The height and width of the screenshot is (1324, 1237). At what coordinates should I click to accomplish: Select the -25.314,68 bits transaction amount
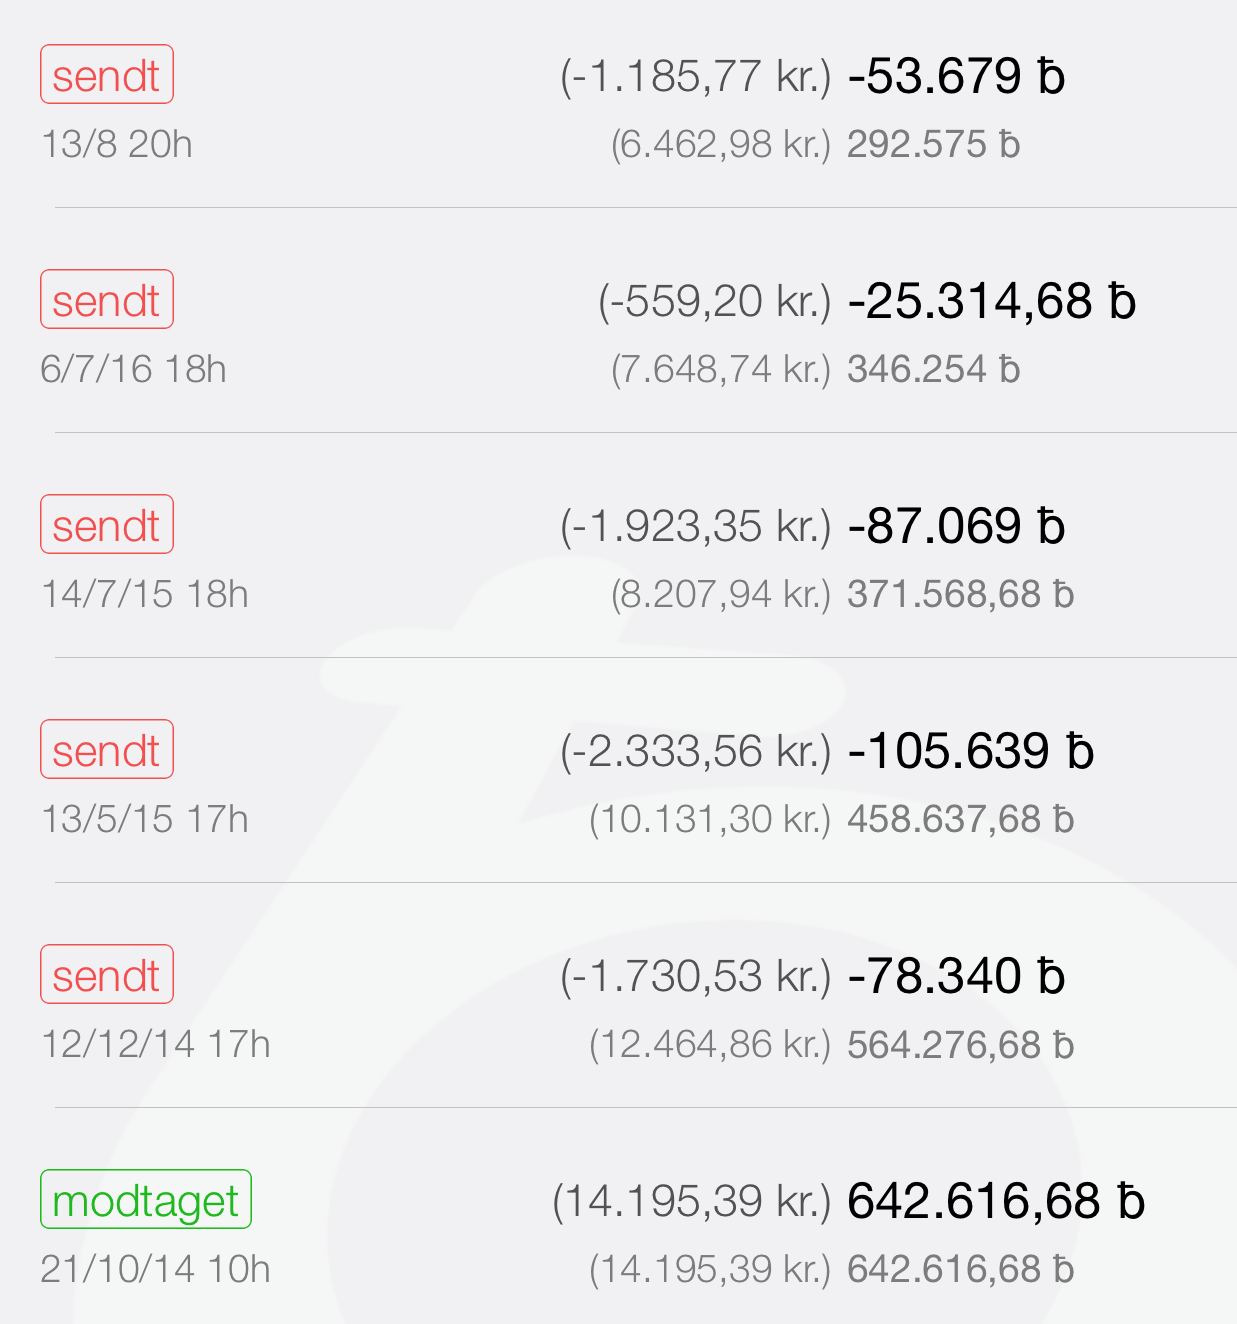[x=991, y=302]
